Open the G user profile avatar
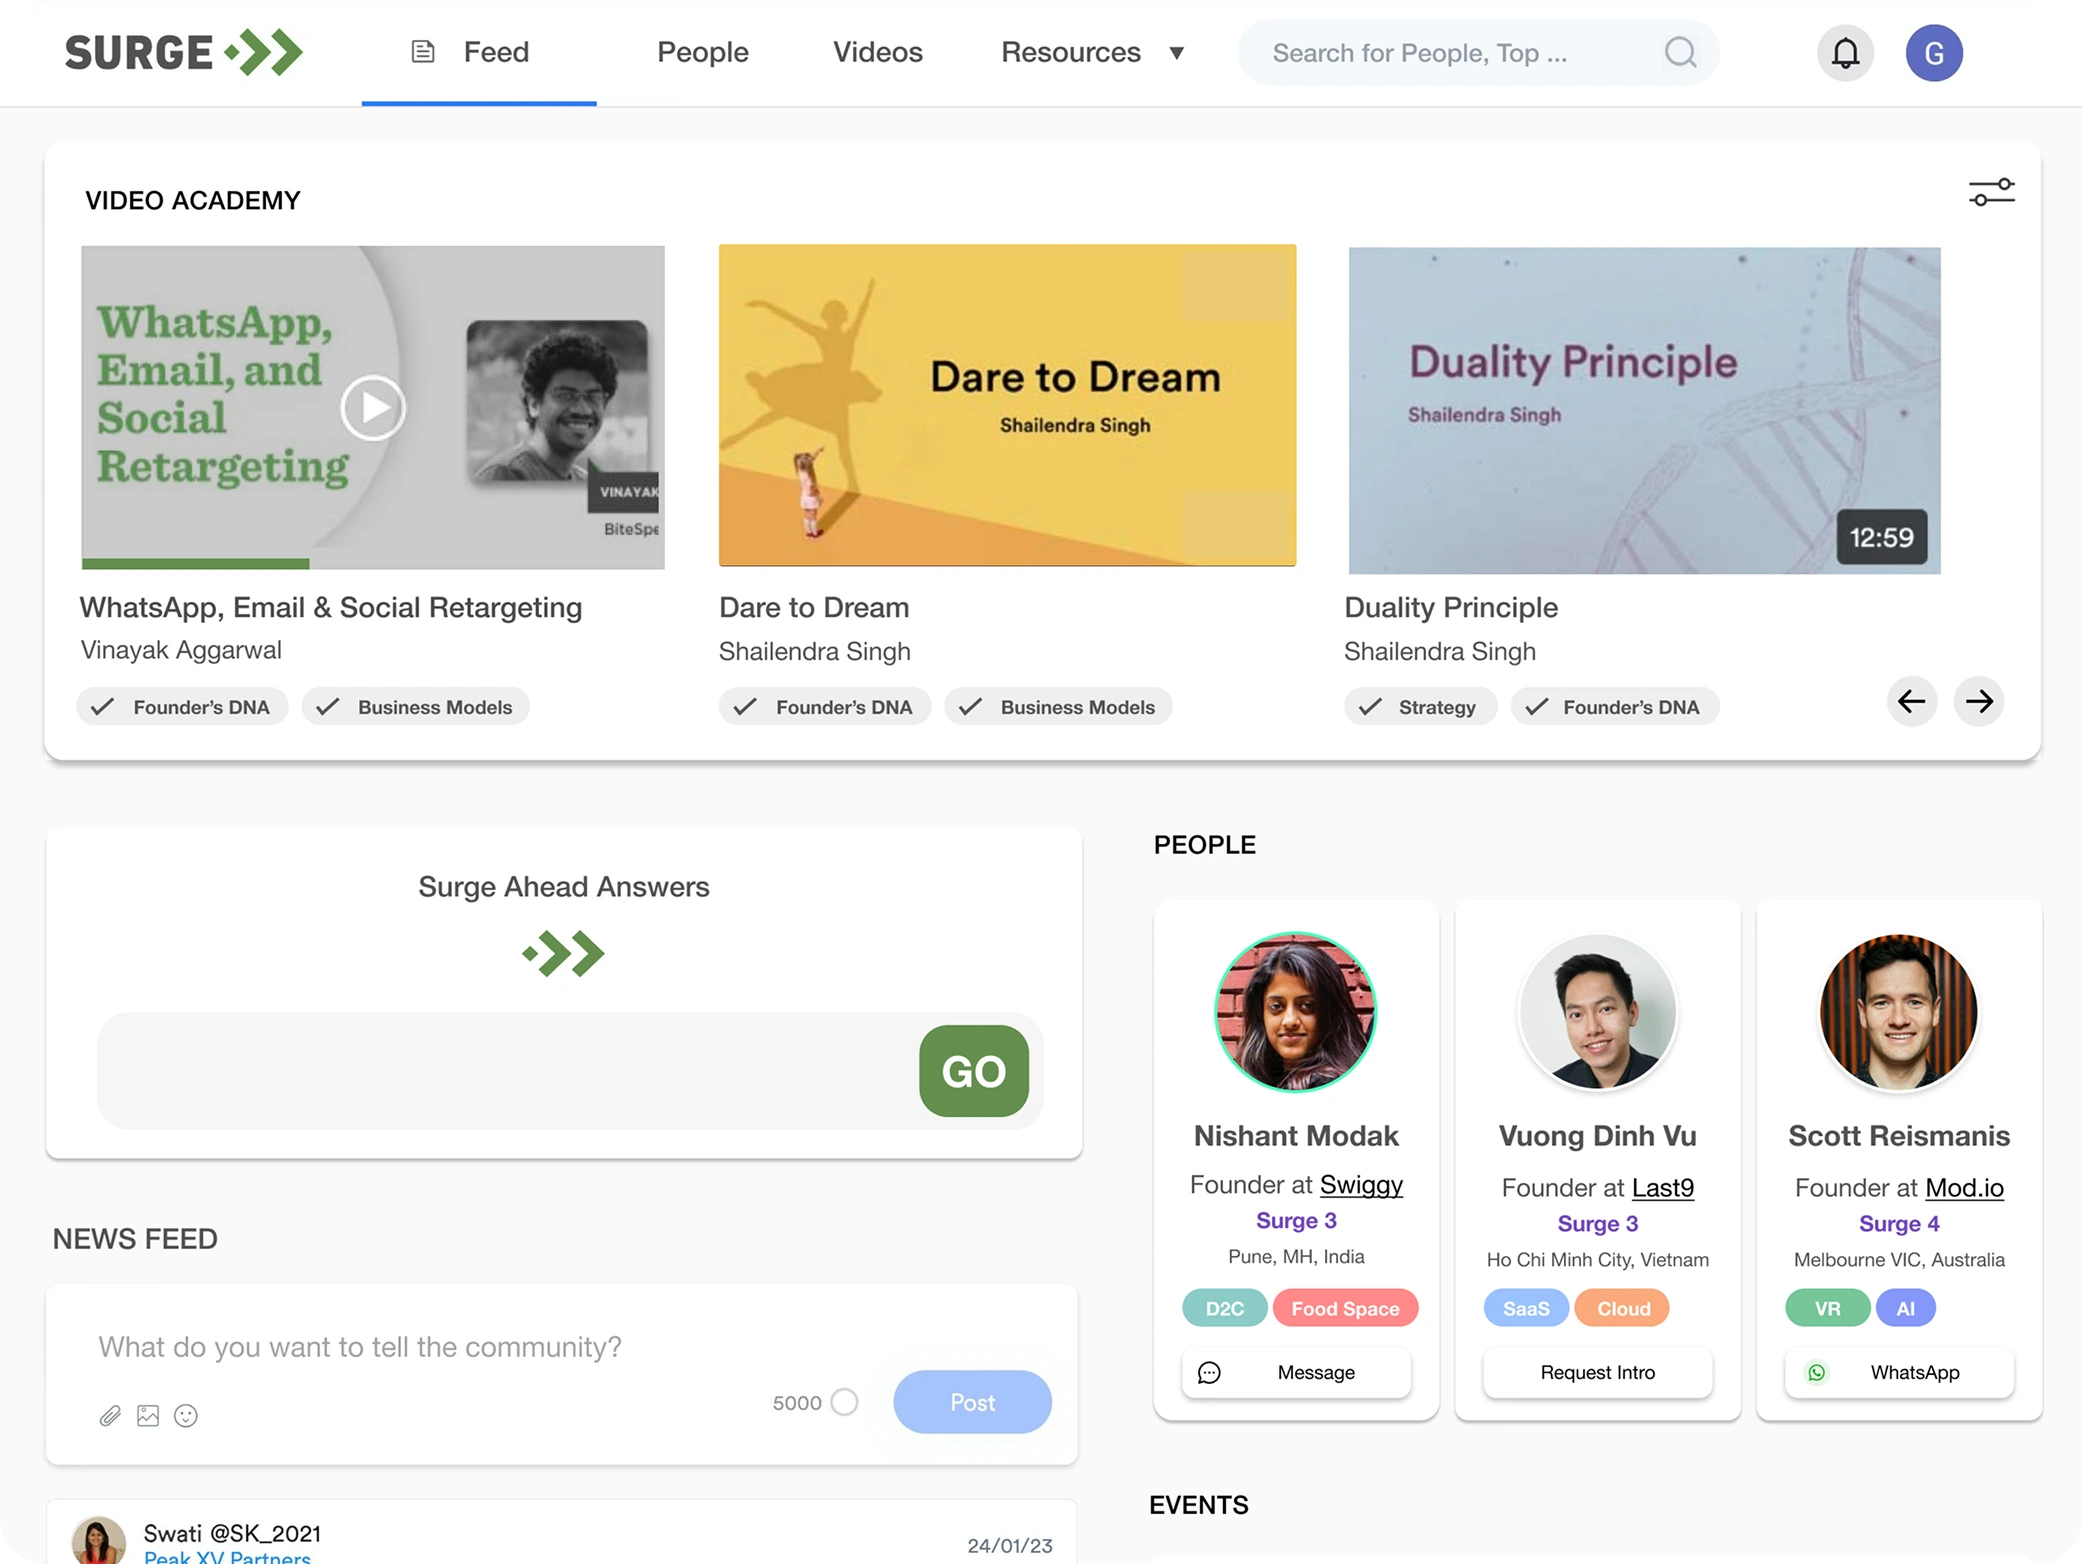The width and height of the screenshot is (2082, 1564). [x=1934, y=53]
